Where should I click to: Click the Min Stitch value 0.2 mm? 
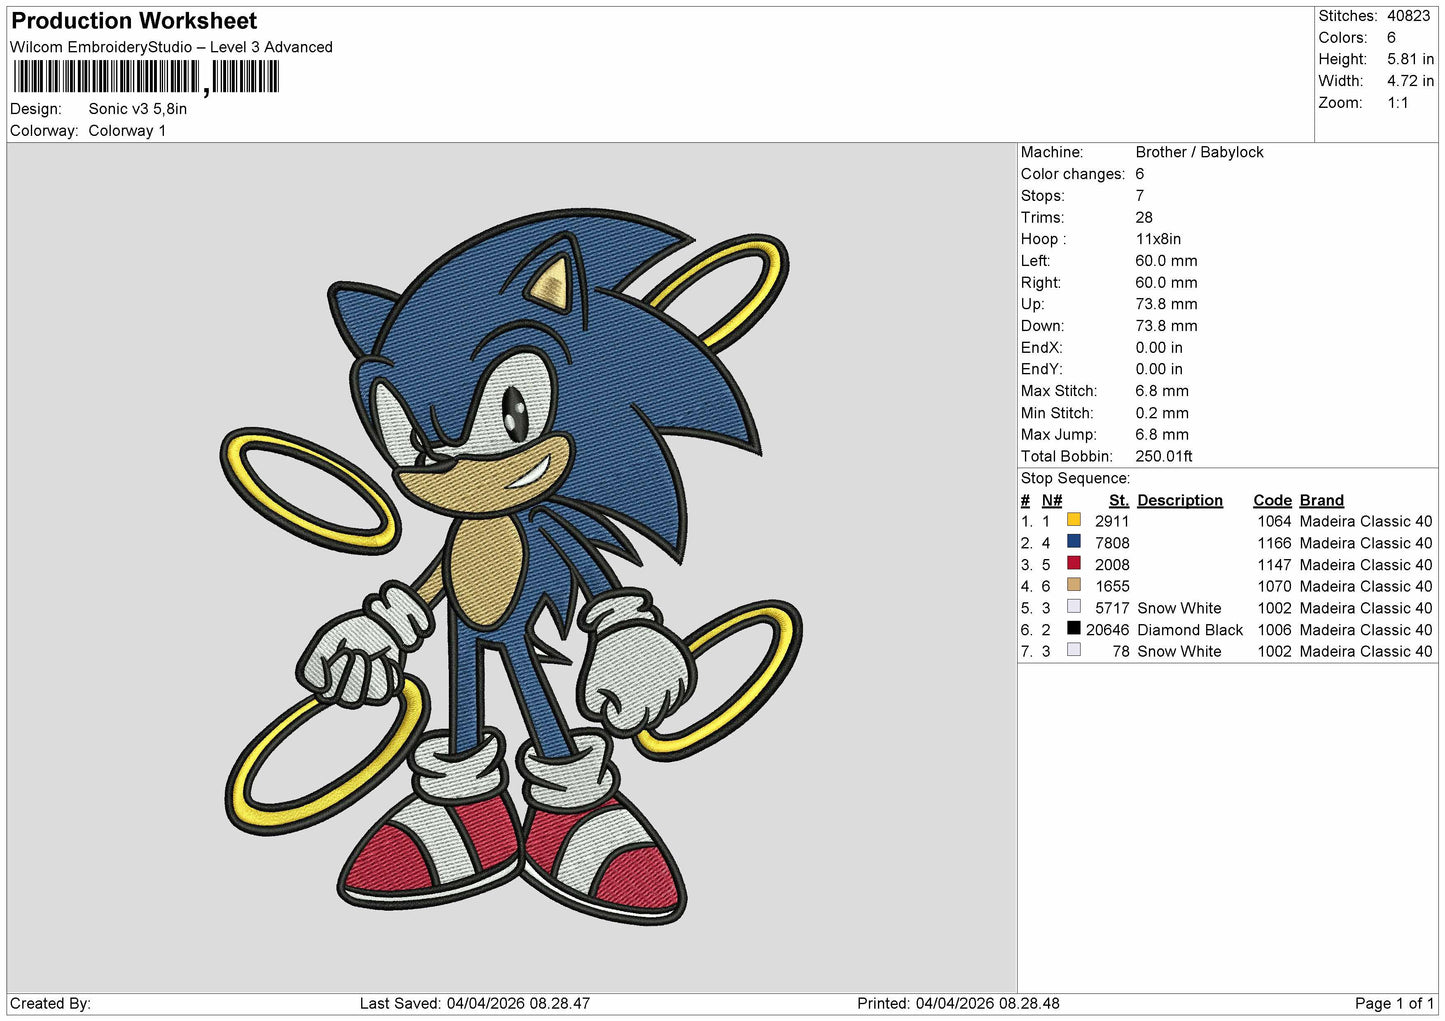pyautogui.click(x=1162, y=413)
